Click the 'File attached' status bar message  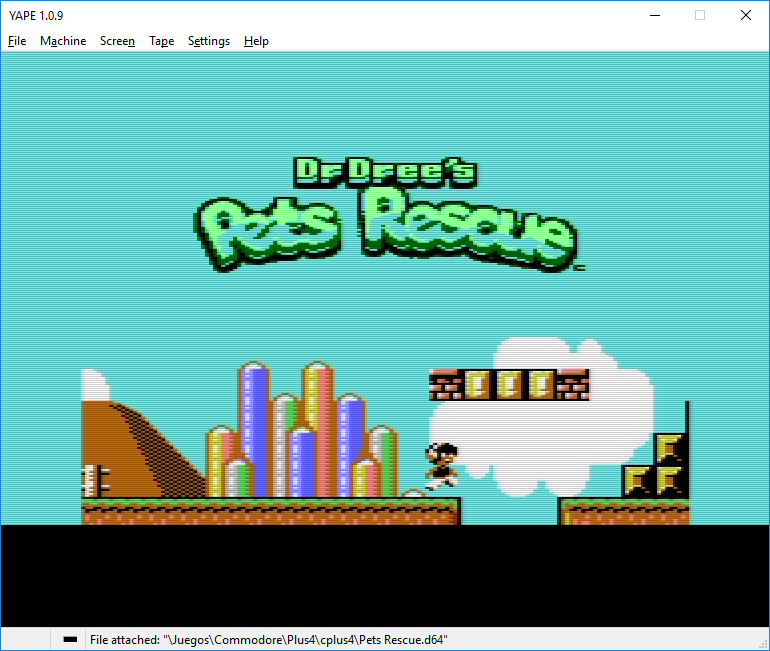click(x=269, y=640)
